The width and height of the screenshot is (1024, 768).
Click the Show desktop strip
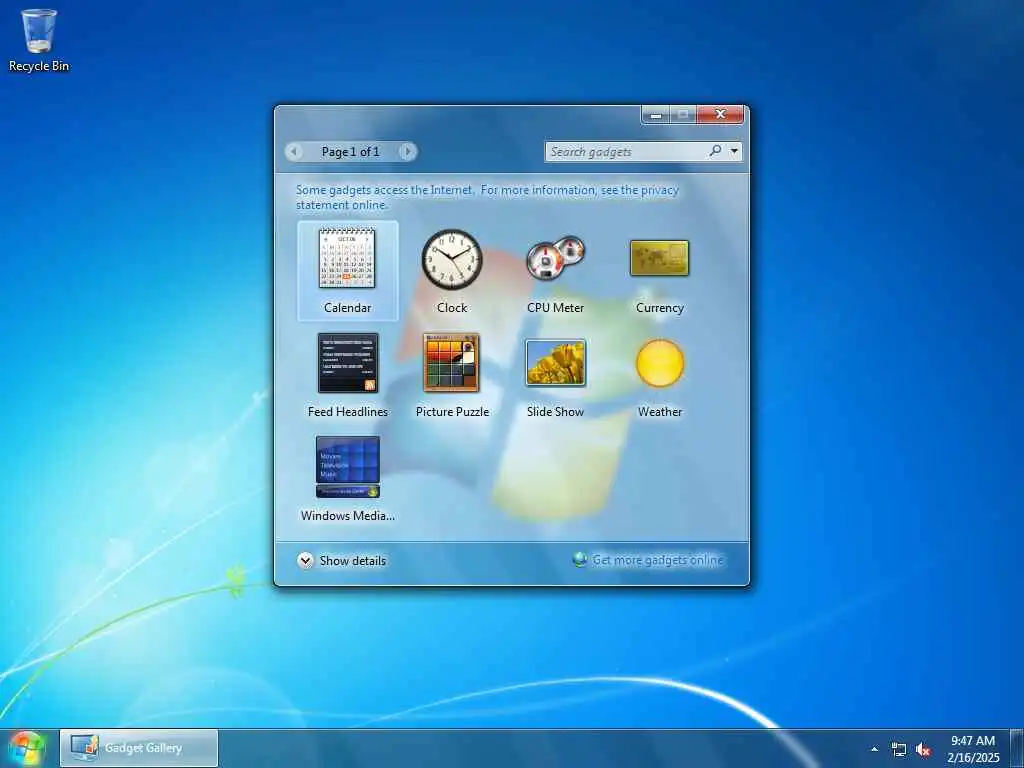point(1017,748)
